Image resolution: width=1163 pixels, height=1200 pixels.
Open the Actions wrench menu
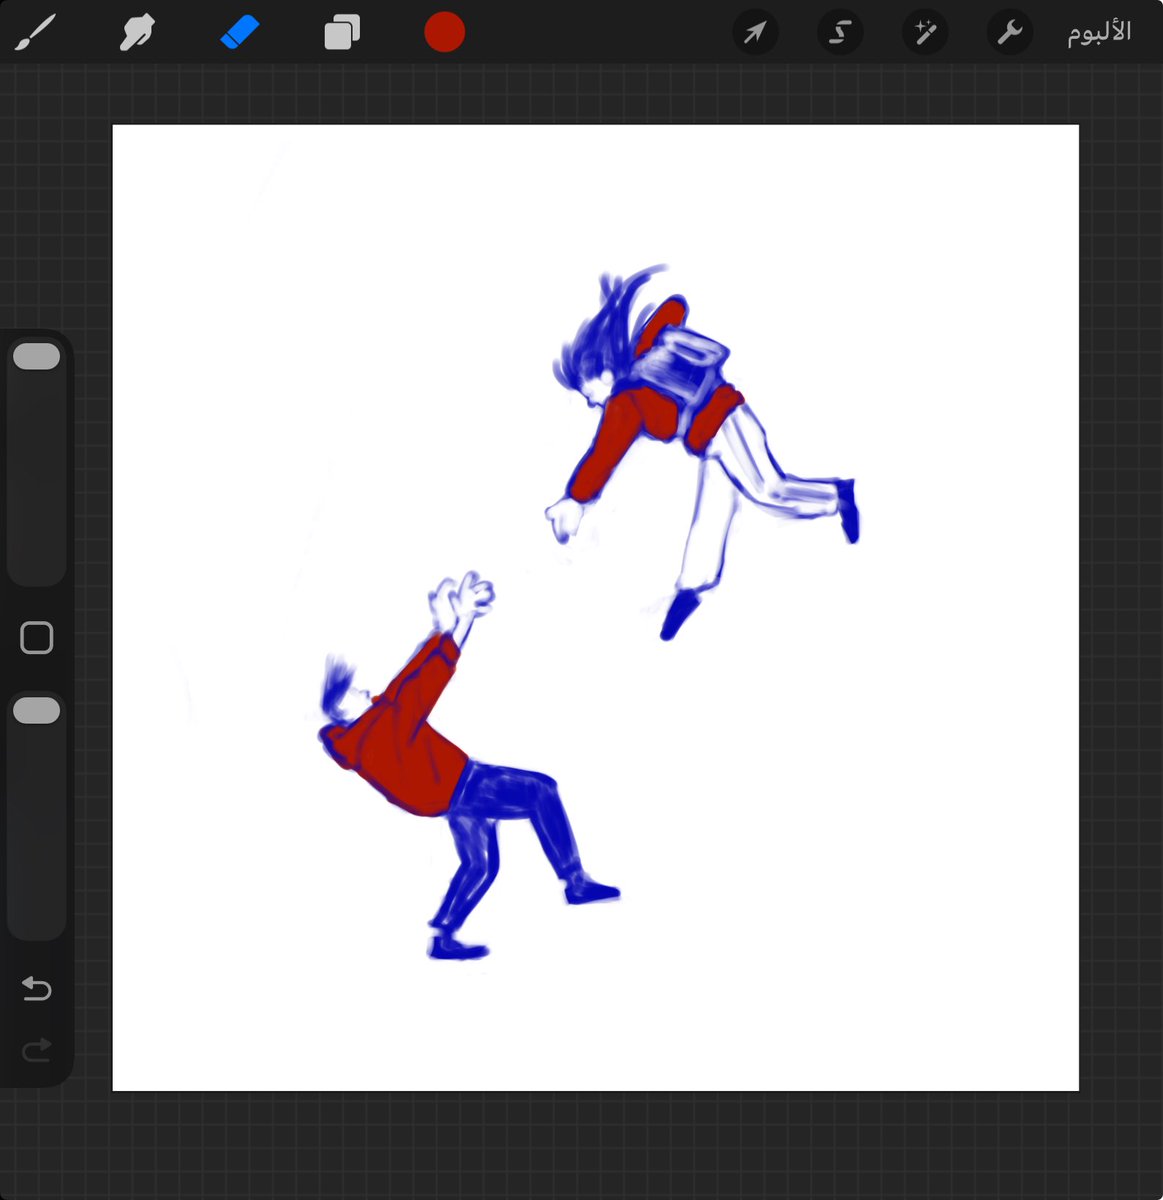coord(1009,32)
